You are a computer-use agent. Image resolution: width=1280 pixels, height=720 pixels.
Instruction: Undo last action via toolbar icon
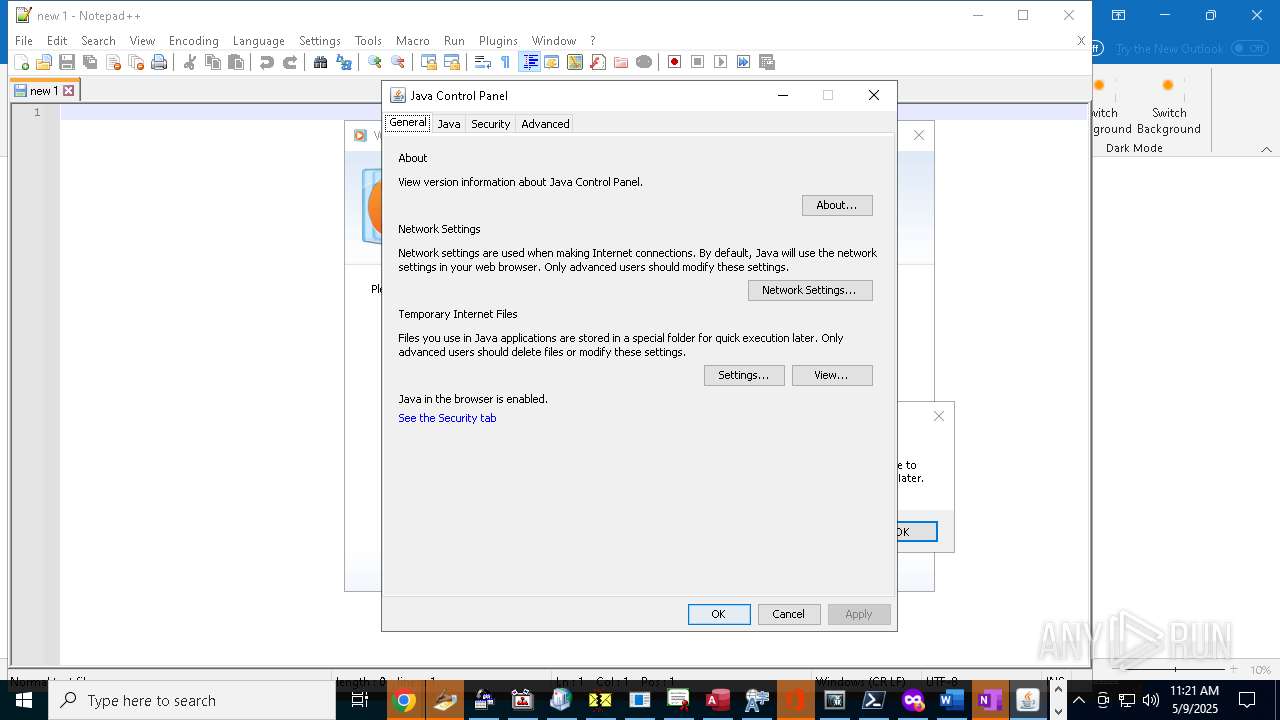pos(266,62)
